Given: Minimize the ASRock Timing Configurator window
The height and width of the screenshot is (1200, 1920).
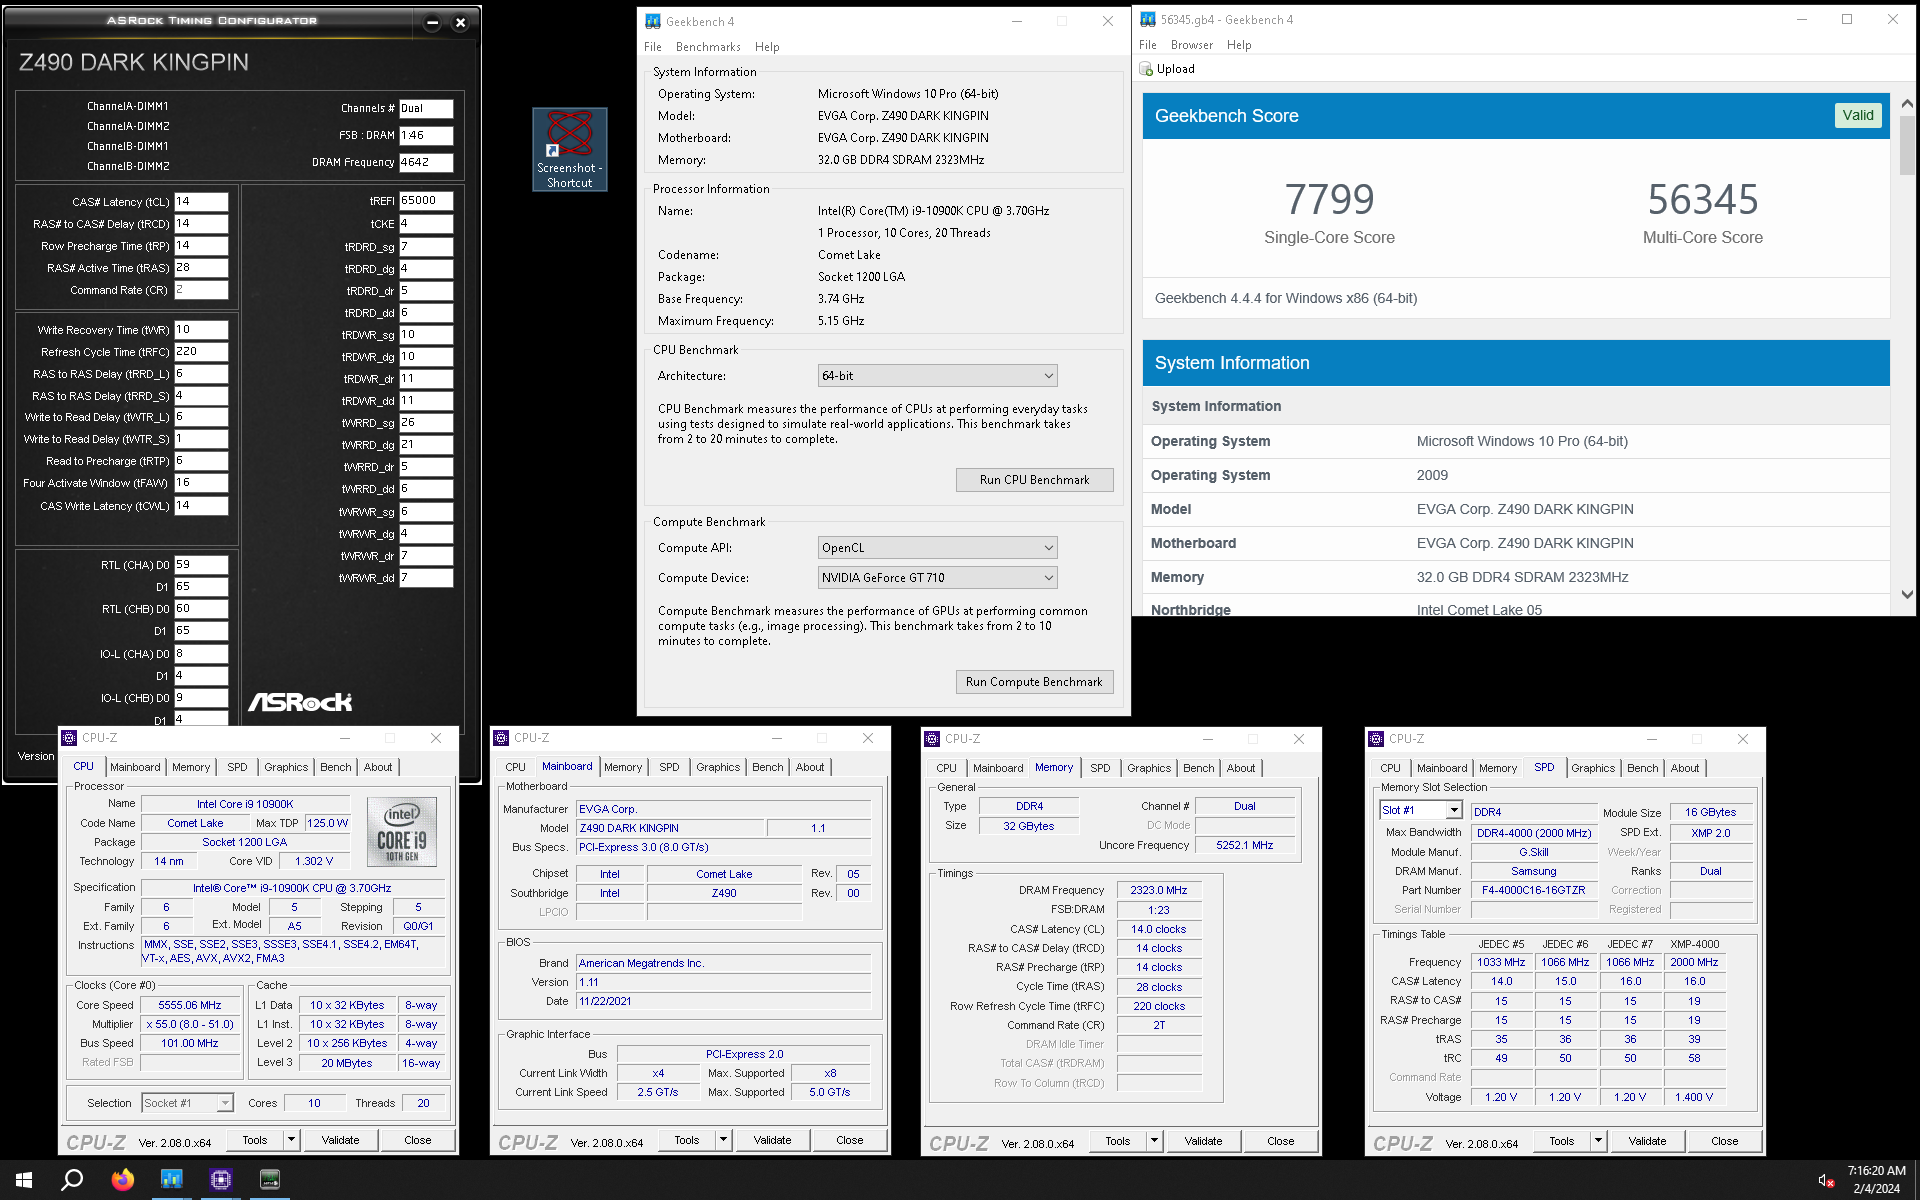Looking at the screenshot, I should click(x=432, y=22).
